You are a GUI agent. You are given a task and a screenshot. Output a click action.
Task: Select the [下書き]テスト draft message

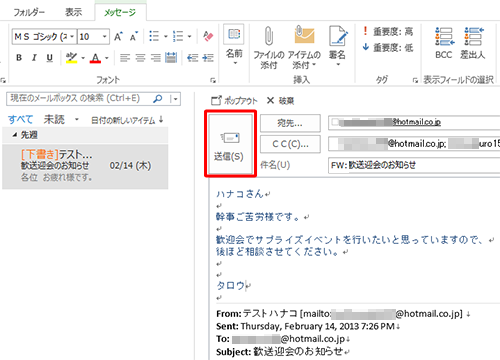click(x=85, y=166)
